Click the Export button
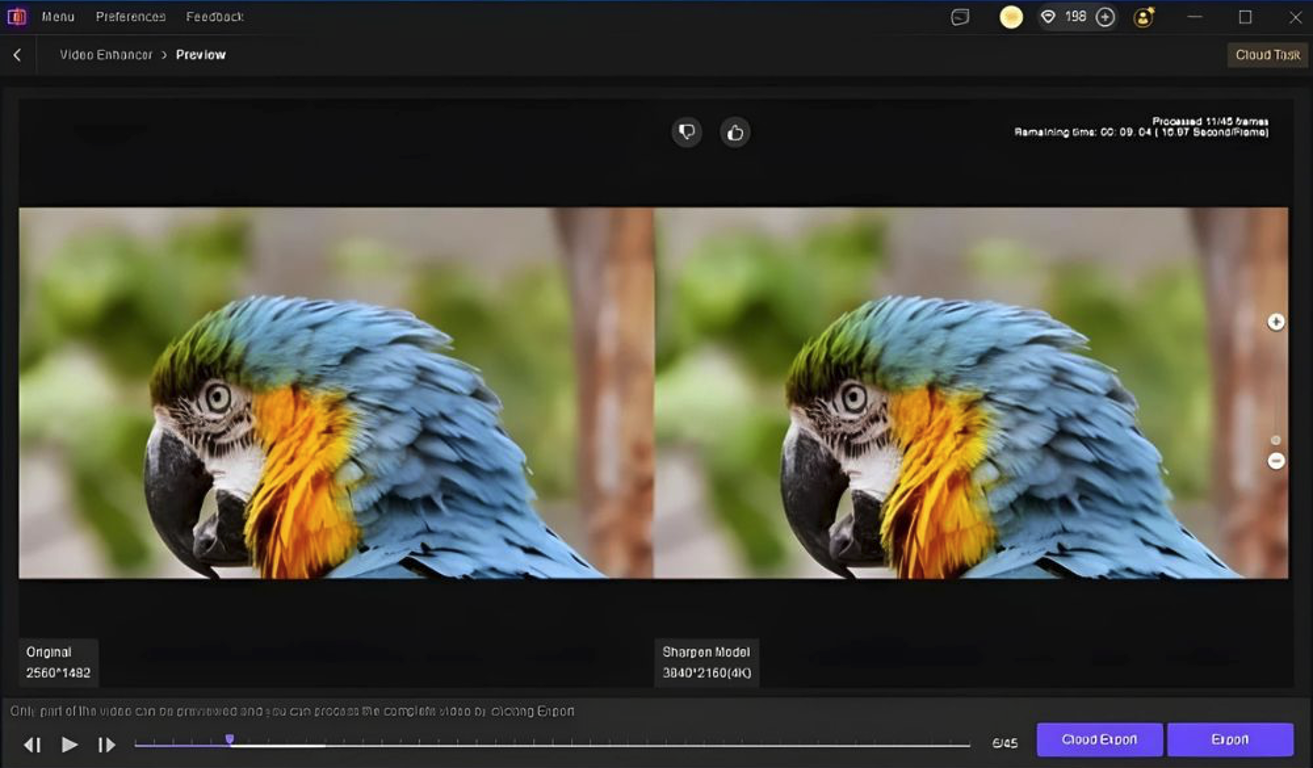This screenshot has width=1313, height=768. tap(1230, 740)
